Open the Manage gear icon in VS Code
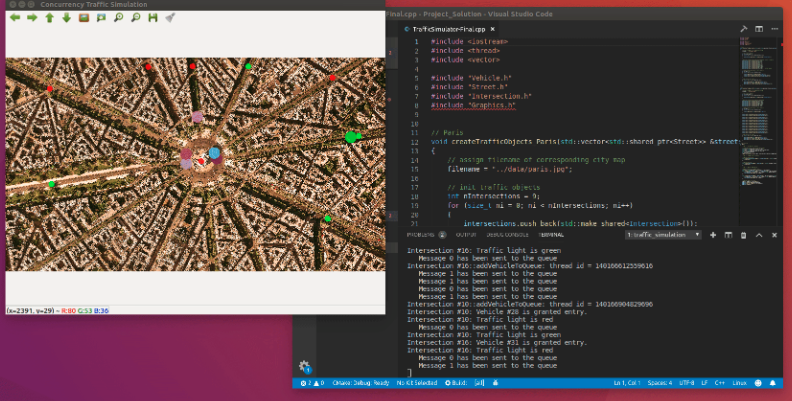 pyautogui.click(x=304, y=366)
